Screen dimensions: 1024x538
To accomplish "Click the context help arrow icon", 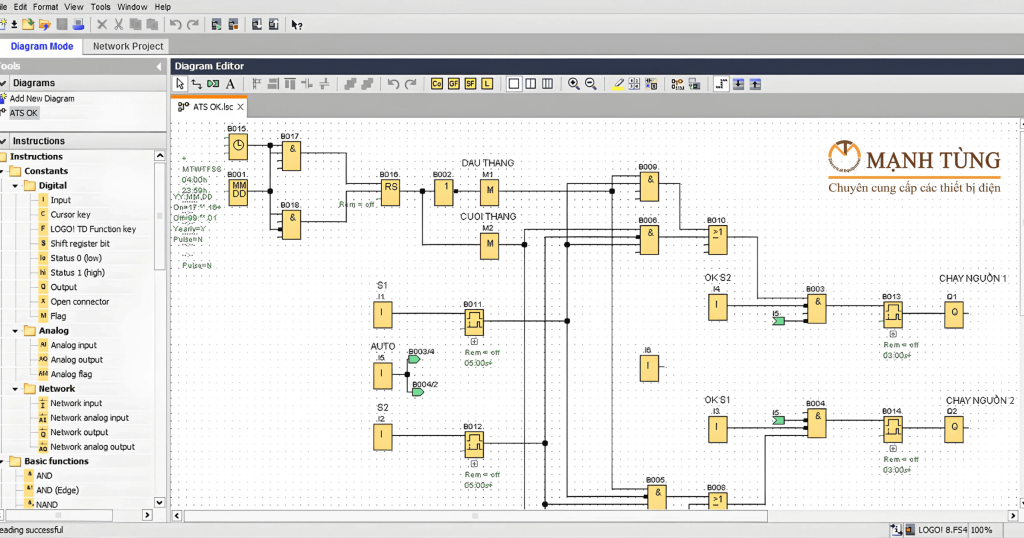I will point(297,24).
